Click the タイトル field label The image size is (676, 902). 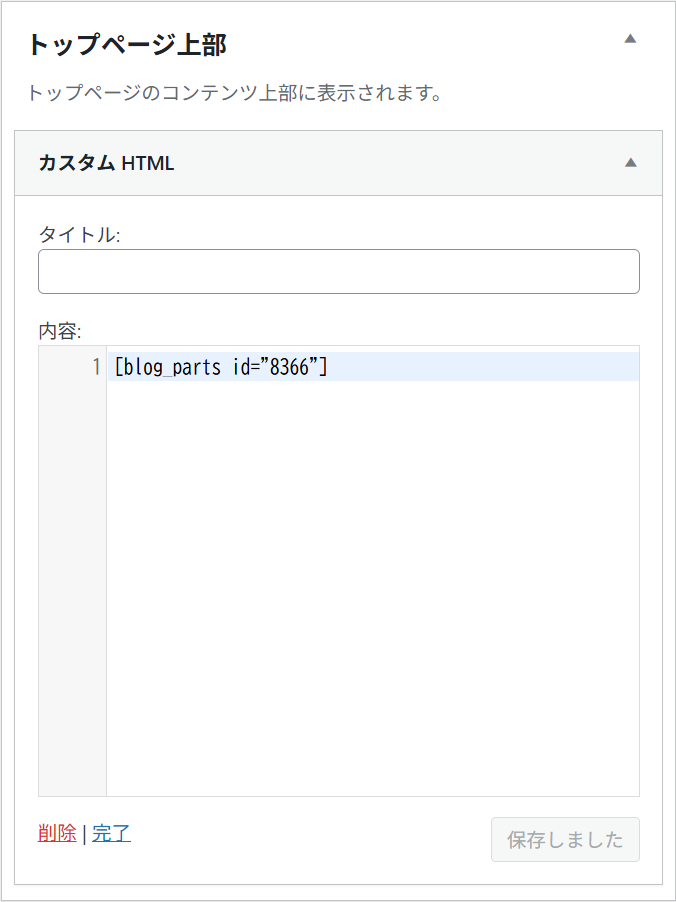coord(79,235)
